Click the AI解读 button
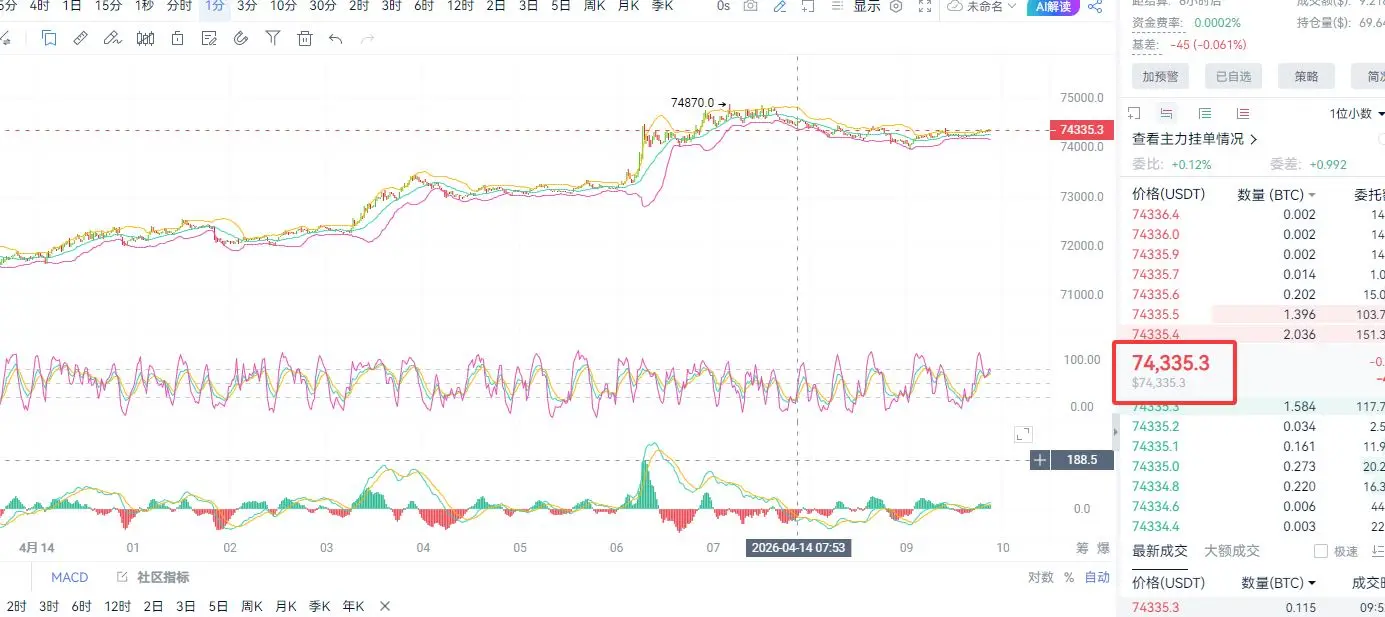The width and height of the screenshot is (1385, 617). pos(1053,6)
